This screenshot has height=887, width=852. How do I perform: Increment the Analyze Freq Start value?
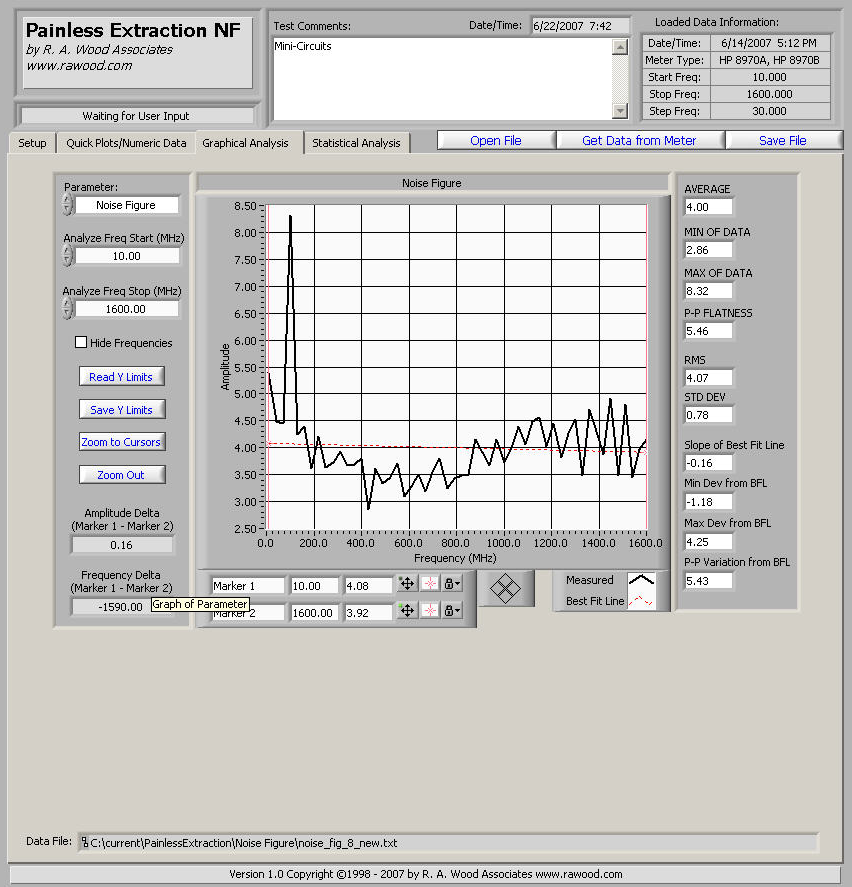pos(67,251)
